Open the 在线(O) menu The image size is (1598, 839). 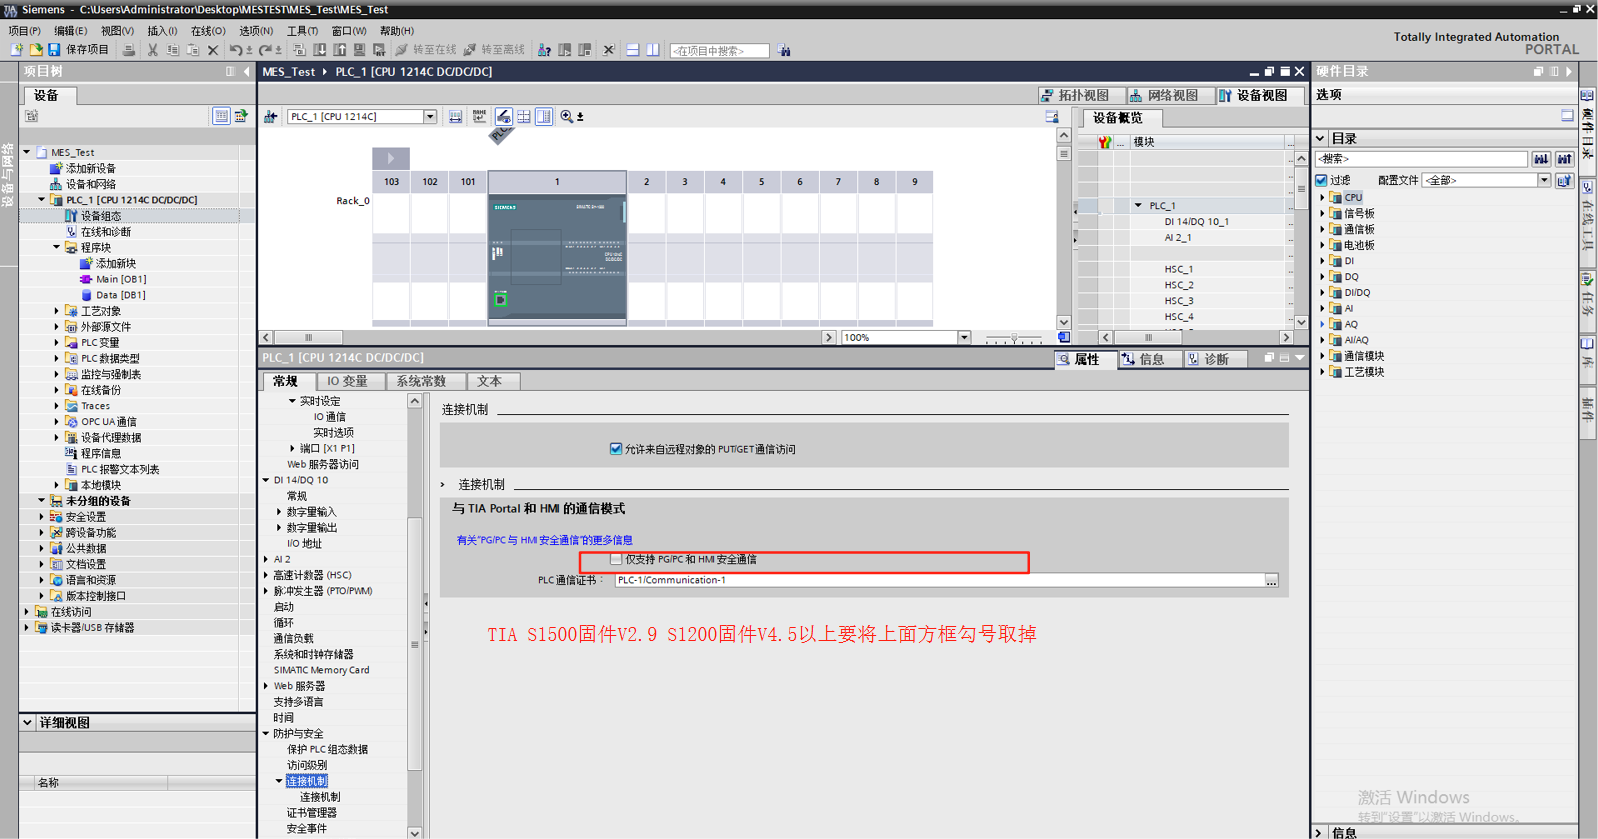click(208, 31)
